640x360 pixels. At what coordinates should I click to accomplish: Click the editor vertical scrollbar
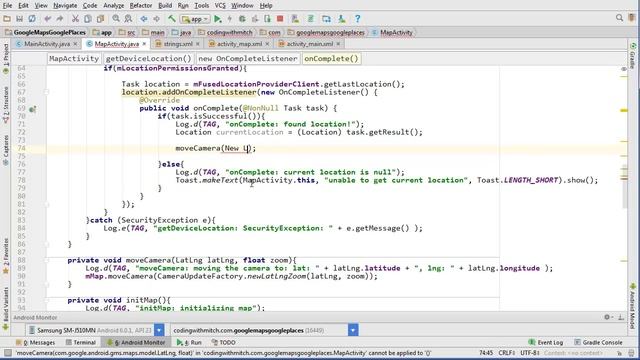(624, 187)
